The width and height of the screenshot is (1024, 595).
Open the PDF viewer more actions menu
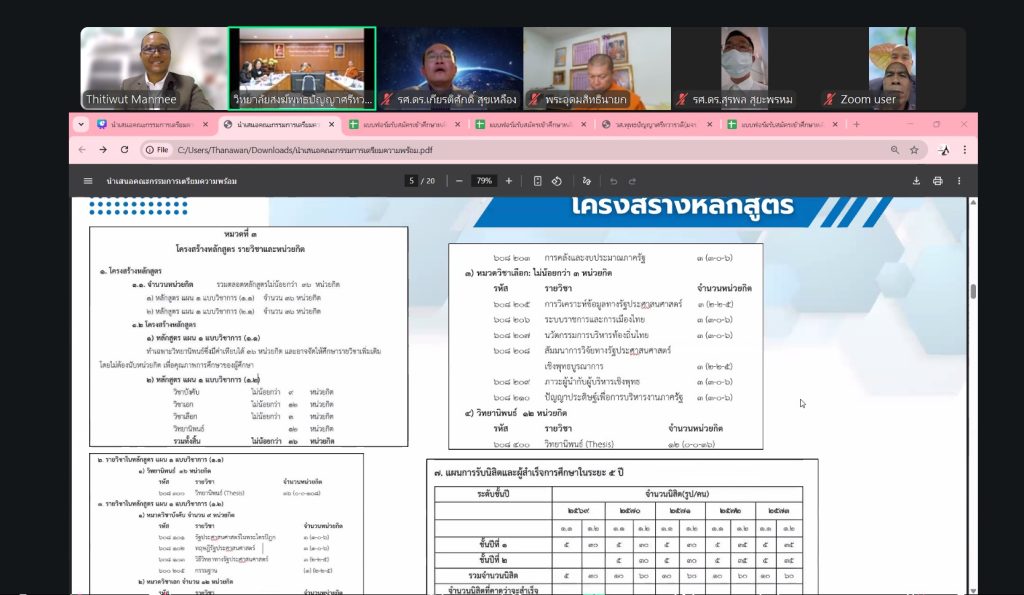960,181
